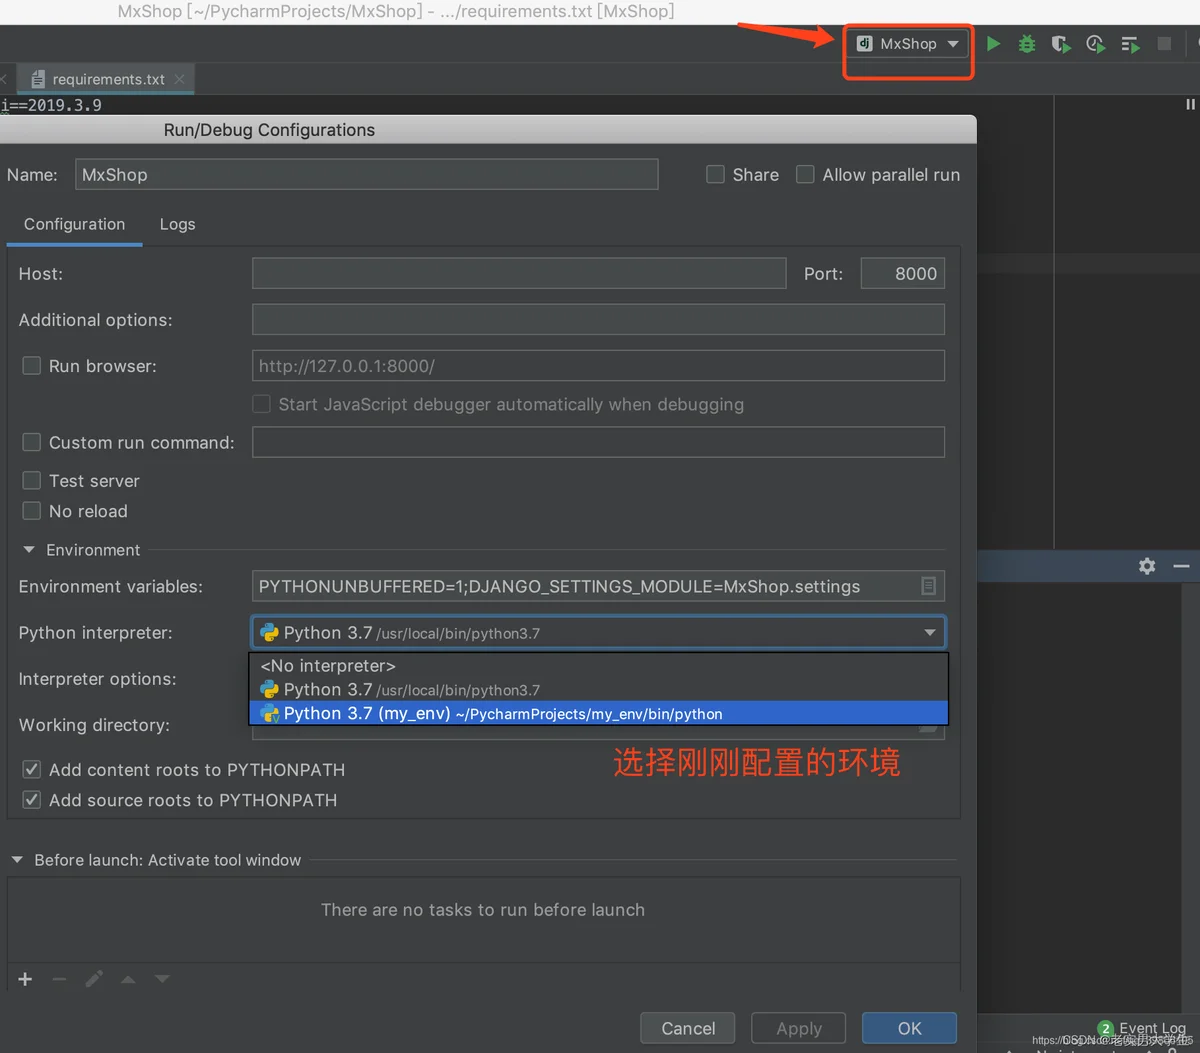Launch the profiler clock icon in toolbar
1200x1053 pixels.
click(1096, 44)
